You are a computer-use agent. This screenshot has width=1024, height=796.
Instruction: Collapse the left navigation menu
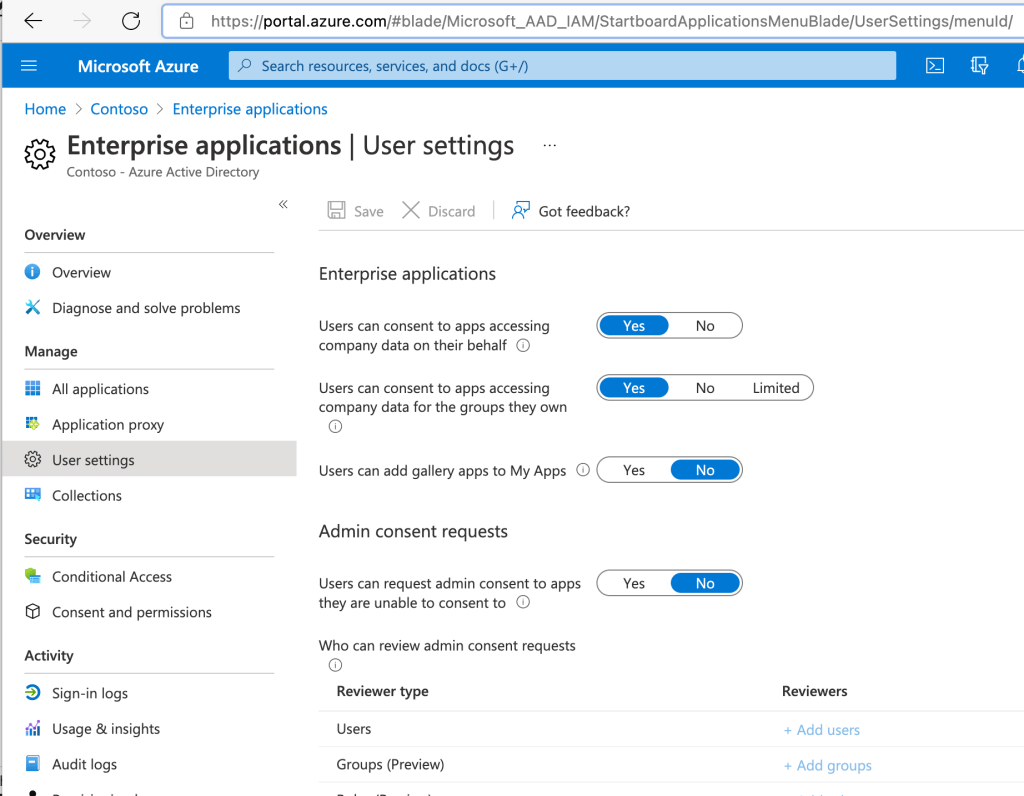point(283,204)
